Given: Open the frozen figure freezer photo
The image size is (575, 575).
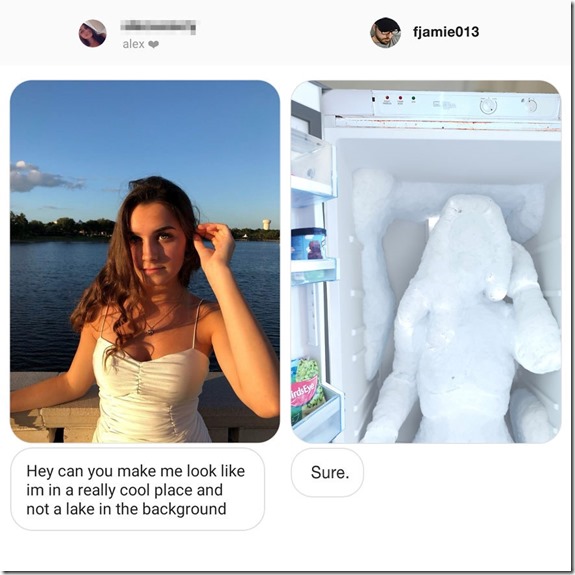Looking at the screenshot, I should (x=426, y=261).
